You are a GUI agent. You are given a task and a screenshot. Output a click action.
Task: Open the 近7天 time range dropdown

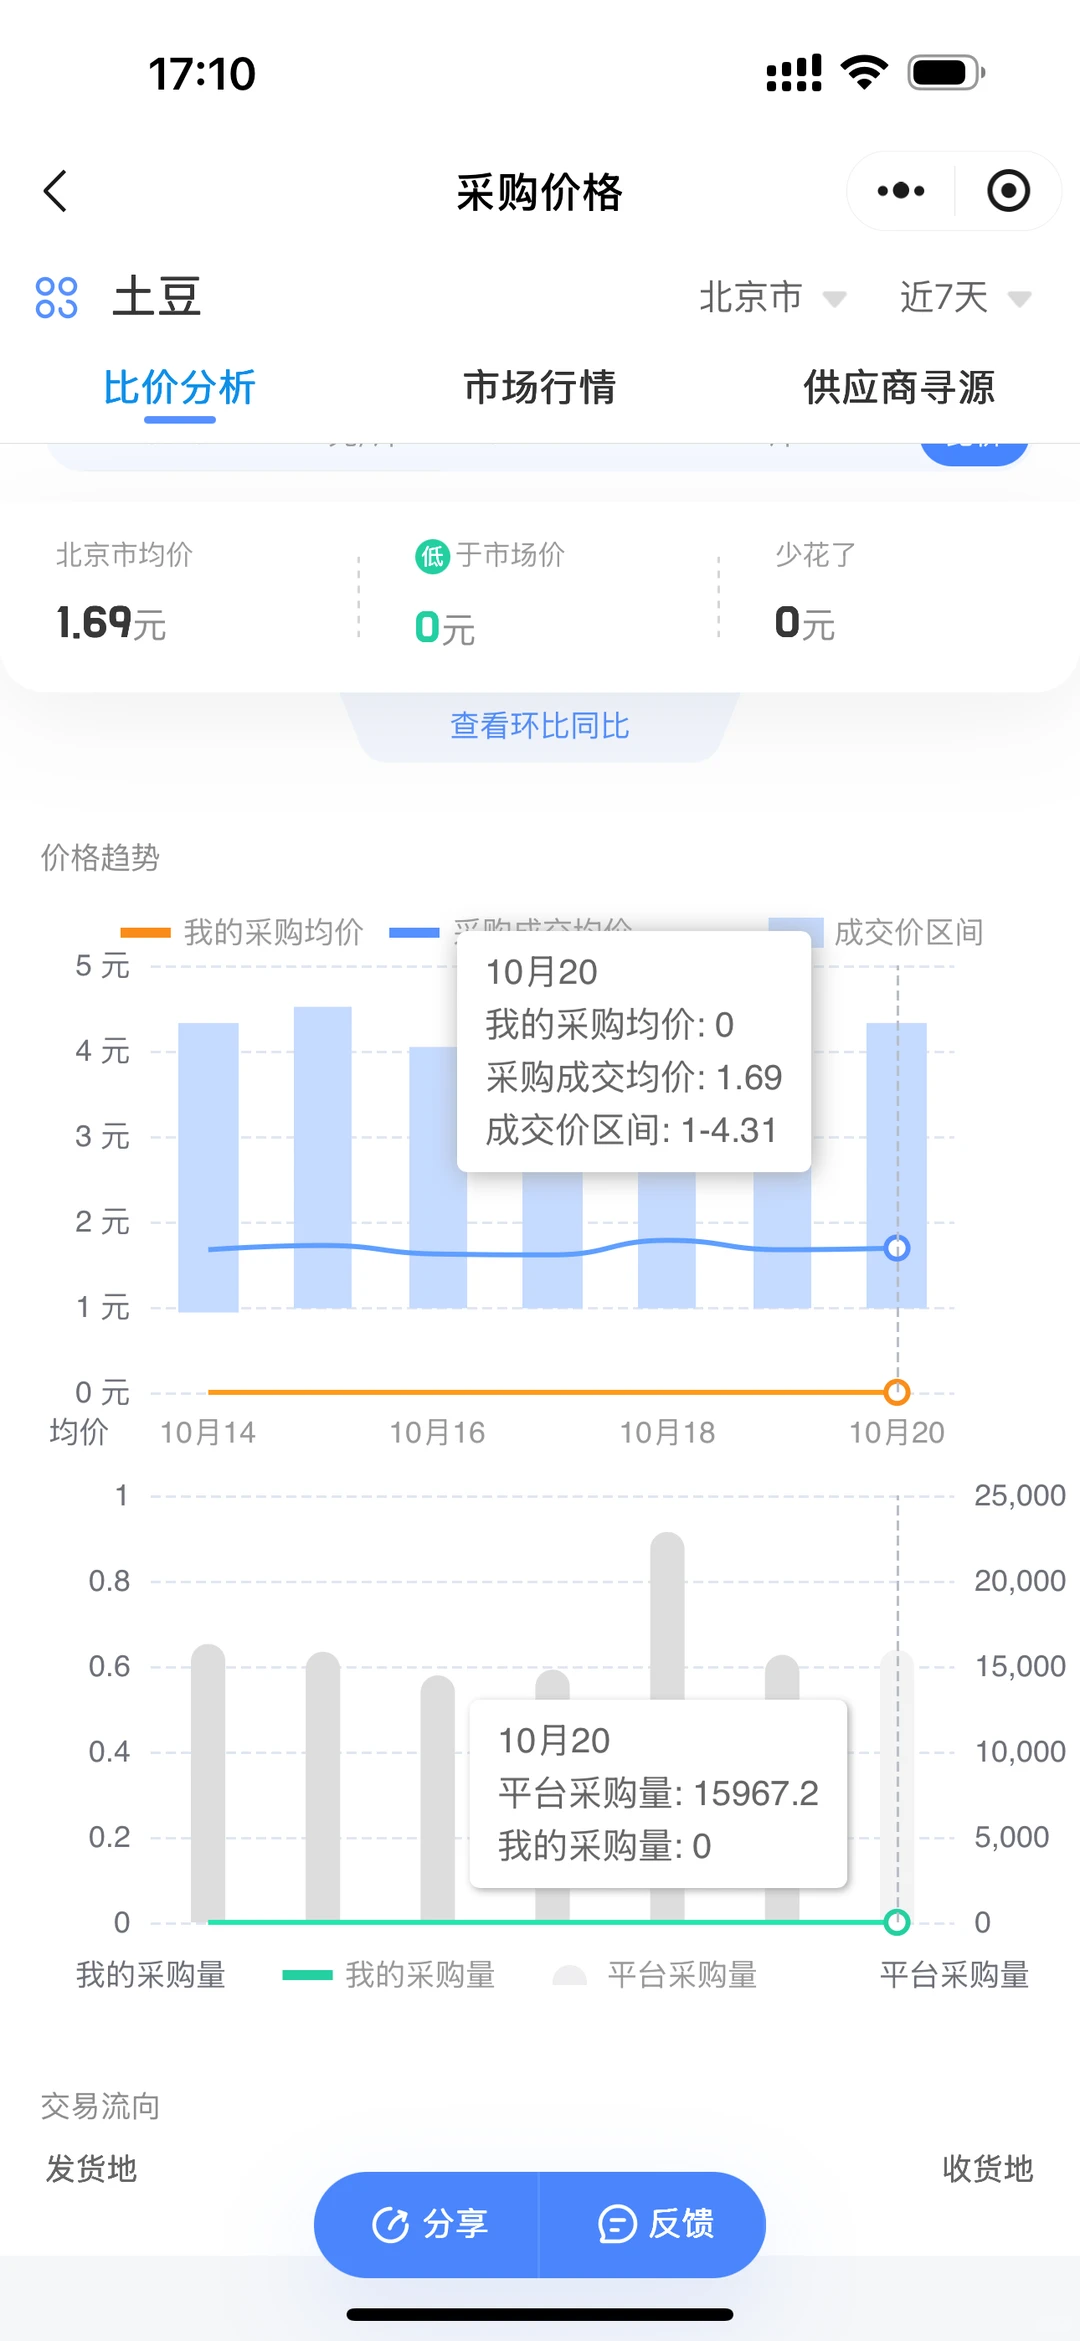965,297
